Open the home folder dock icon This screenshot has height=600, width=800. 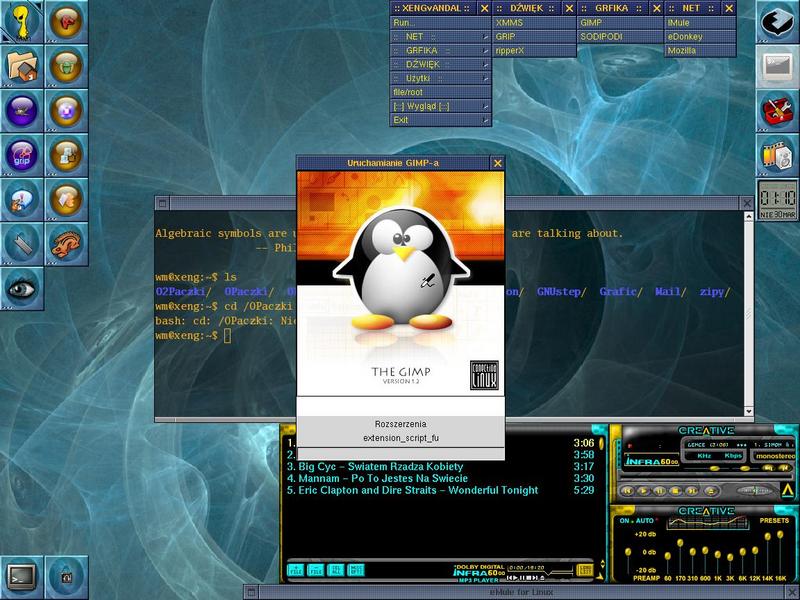pos(22,66)
